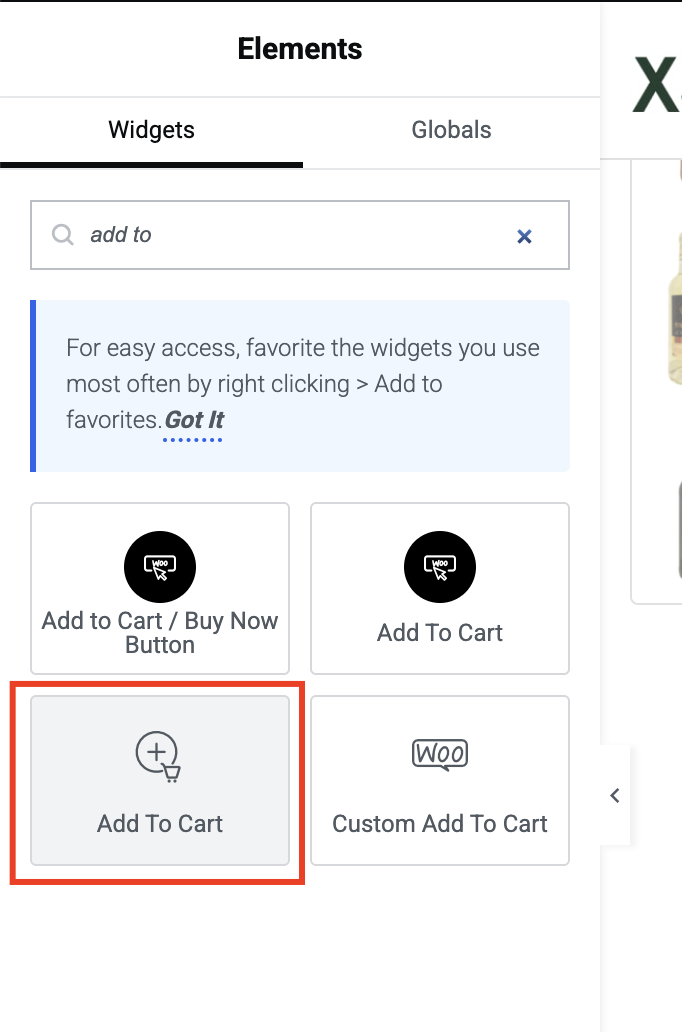This screenshot has width=682, height=1032.
Task: Dismiss the favorites tip via Got It
Action: pos(194,420)
